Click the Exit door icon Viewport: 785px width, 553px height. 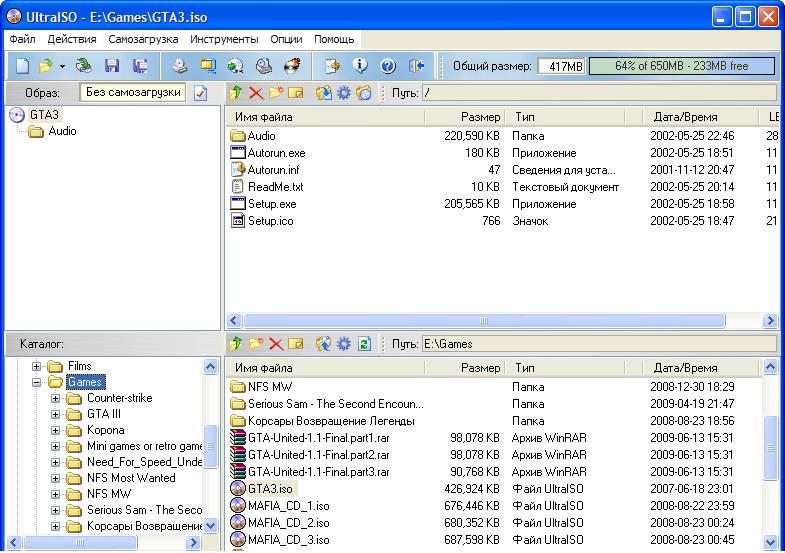[x=417, y=66]
